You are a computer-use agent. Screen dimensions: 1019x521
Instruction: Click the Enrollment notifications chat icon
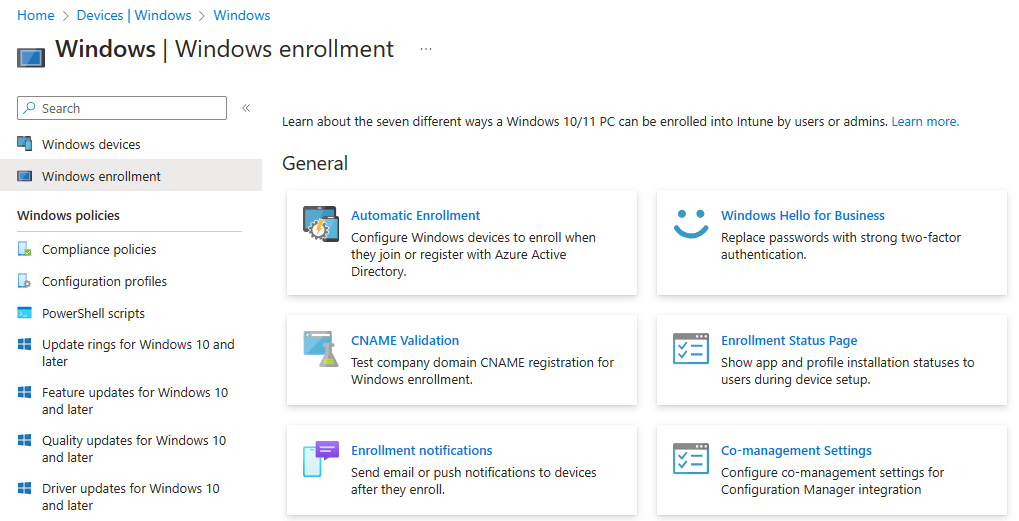(321, 459)
